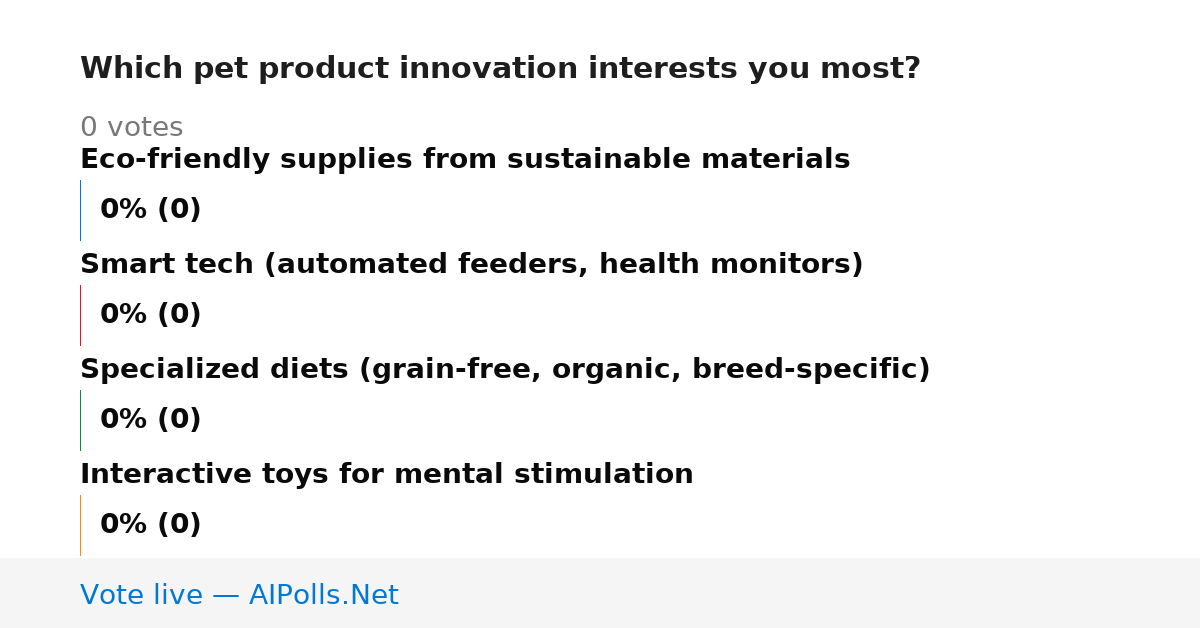Viewport: 1200px width, 628px height.
Task: Click the blue bar under Eco-friendly supplies
Action: 80,210
